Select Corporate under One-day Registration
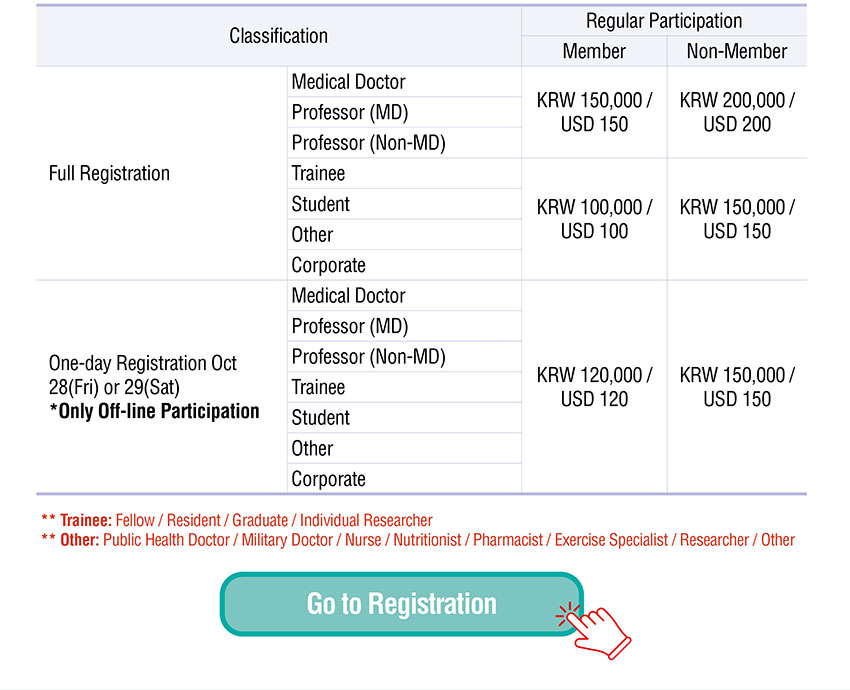This screenshot has width=850, height=690. tap(329, 479)
